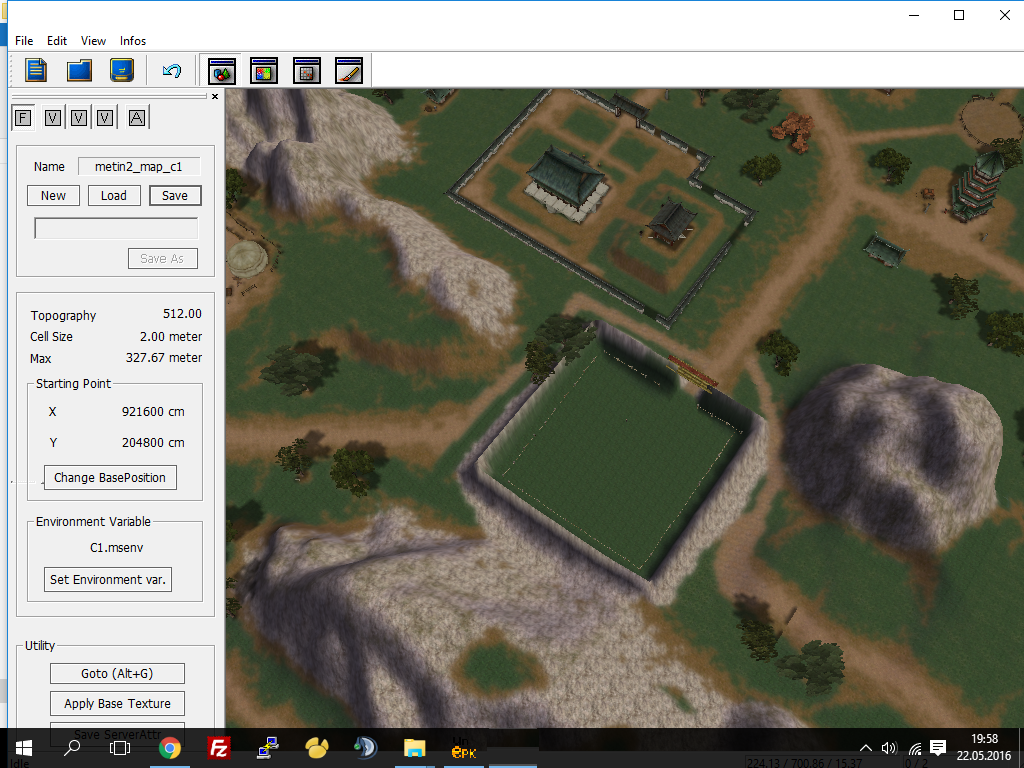Image resolution: width=1024 pixels, height=768 pixels.
Task: Open the Windows Start menu
Action: tap(24, 748)
